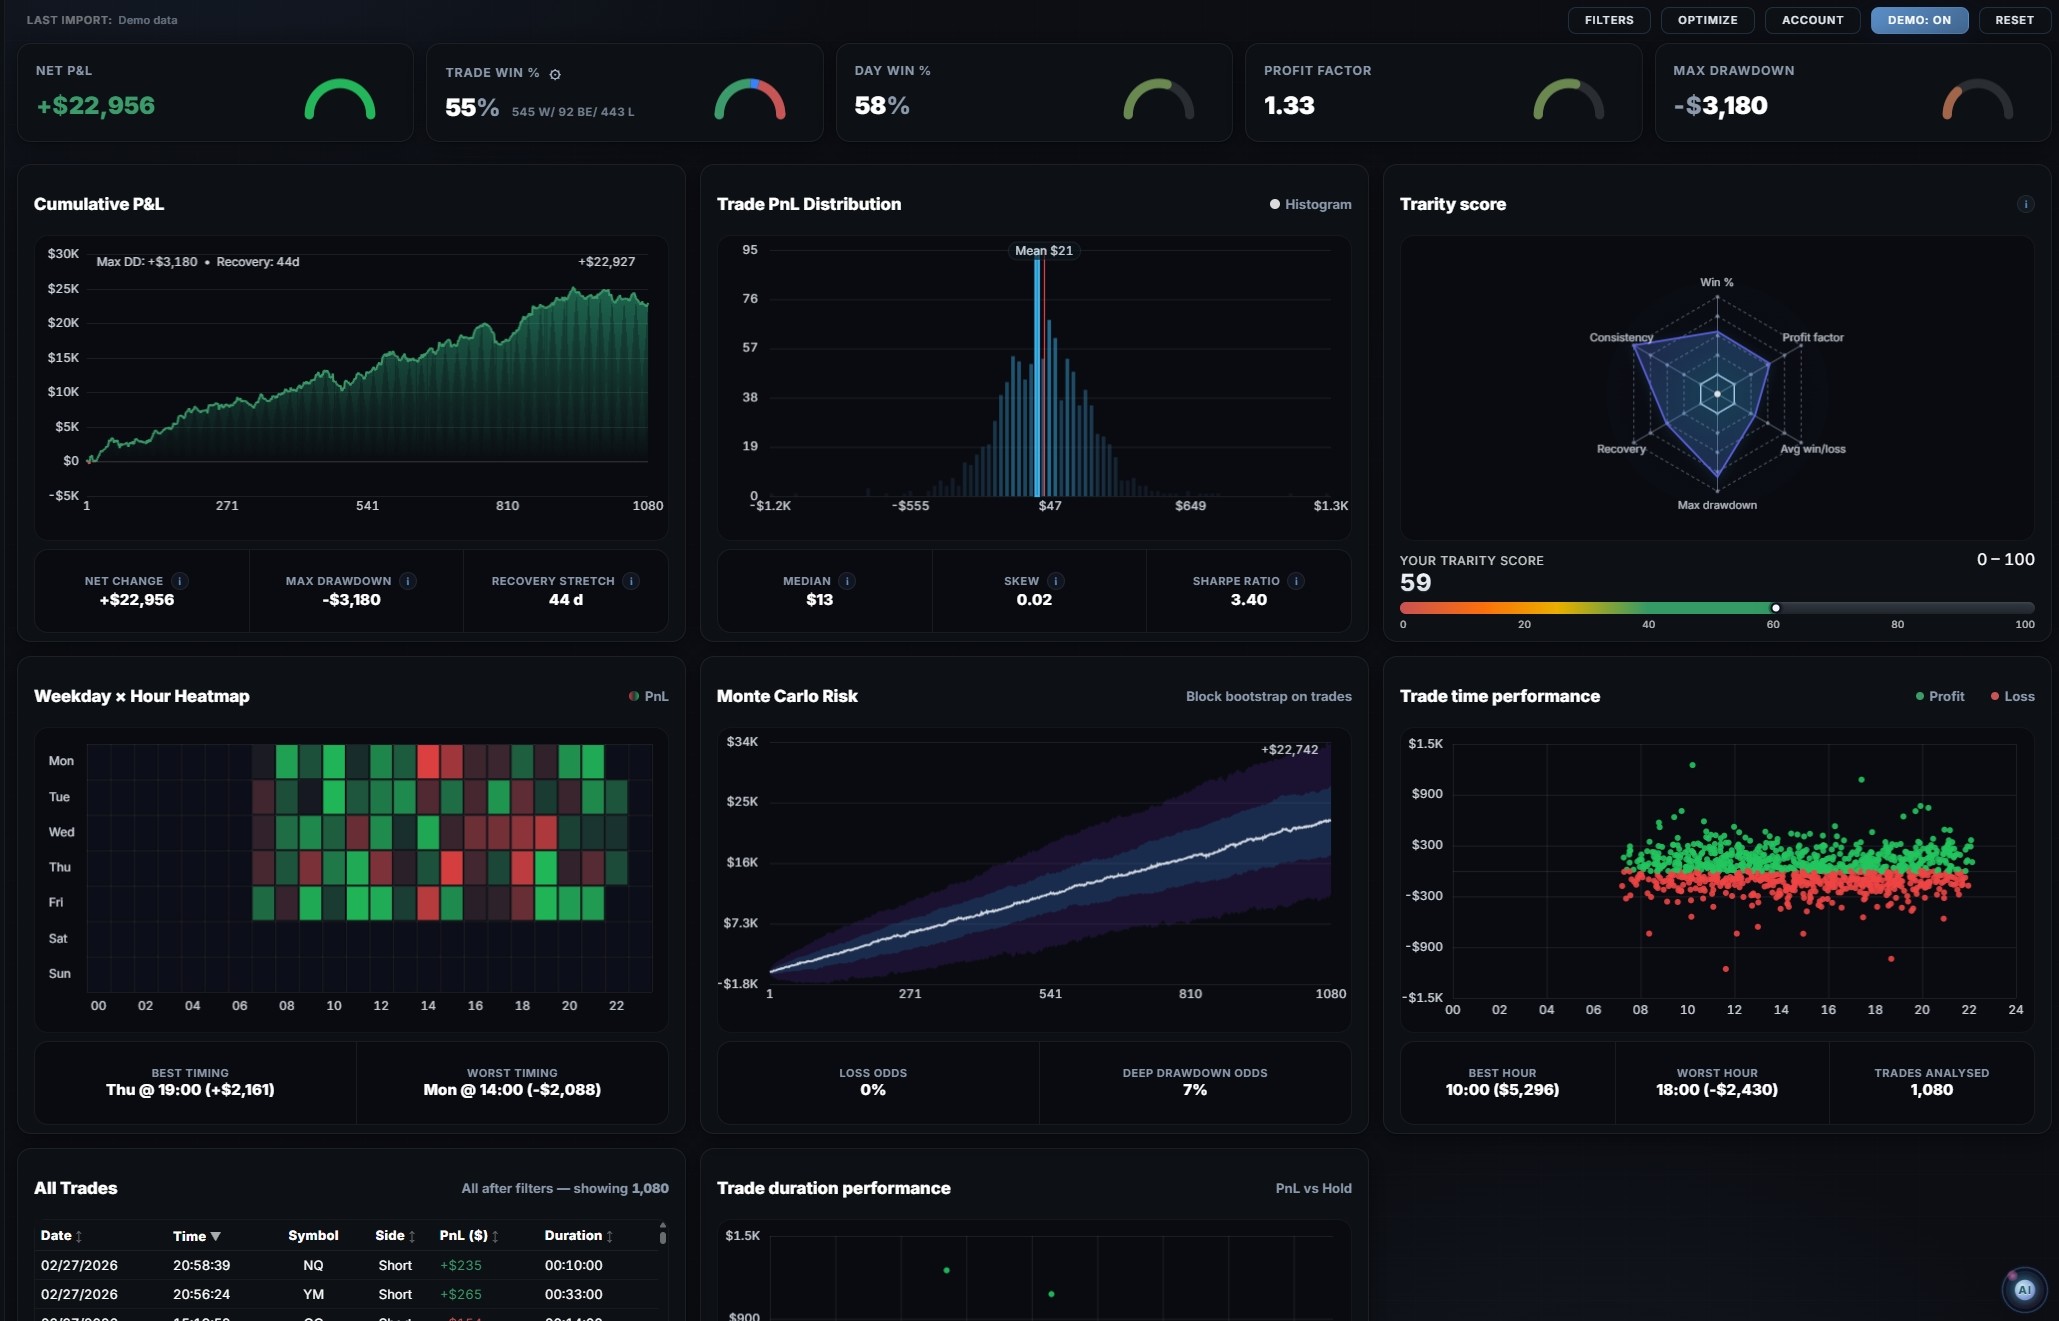
Task: Click Deep Drawdown Odds 7% value
Action: click(1195, 1090)
